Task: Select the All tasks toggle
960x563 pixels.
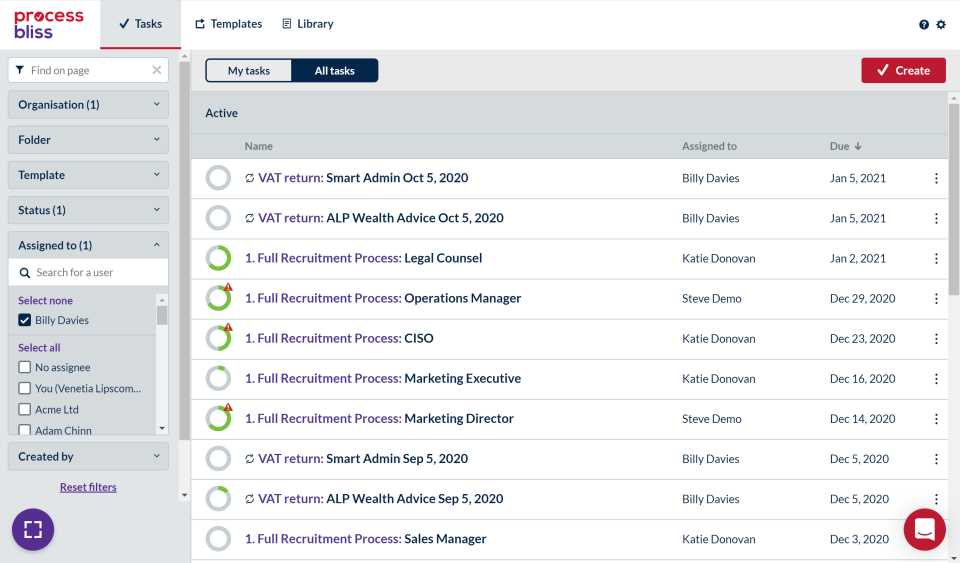Action: [334, 70]
